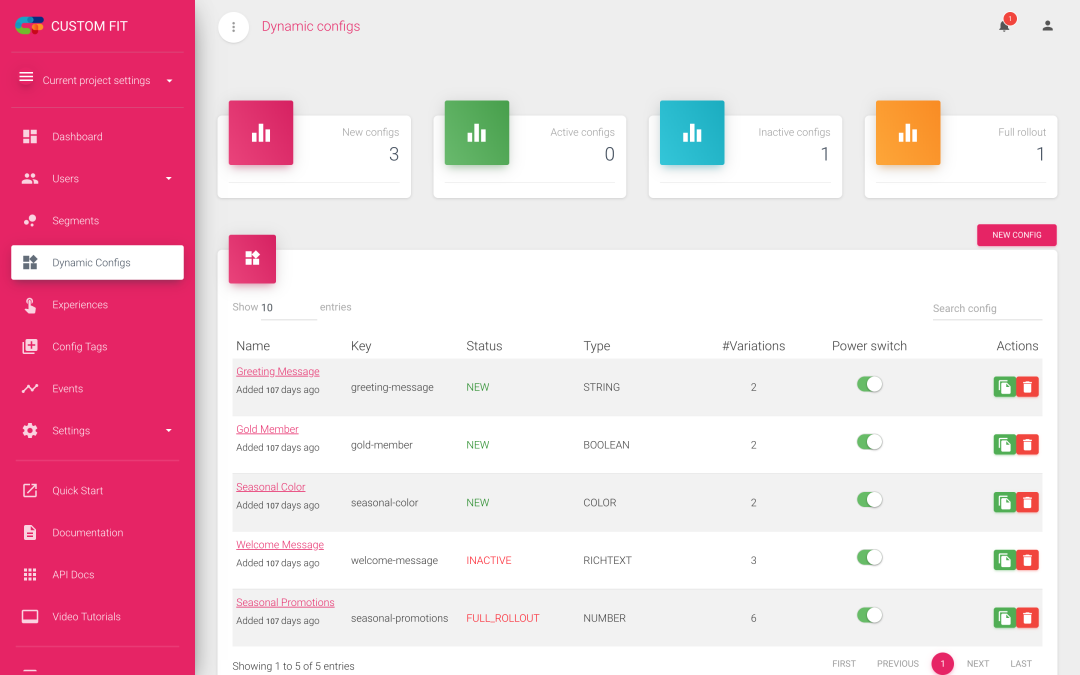Click the greeting-message key text
The image size is (1080, 675).
(x=392, y=387)
